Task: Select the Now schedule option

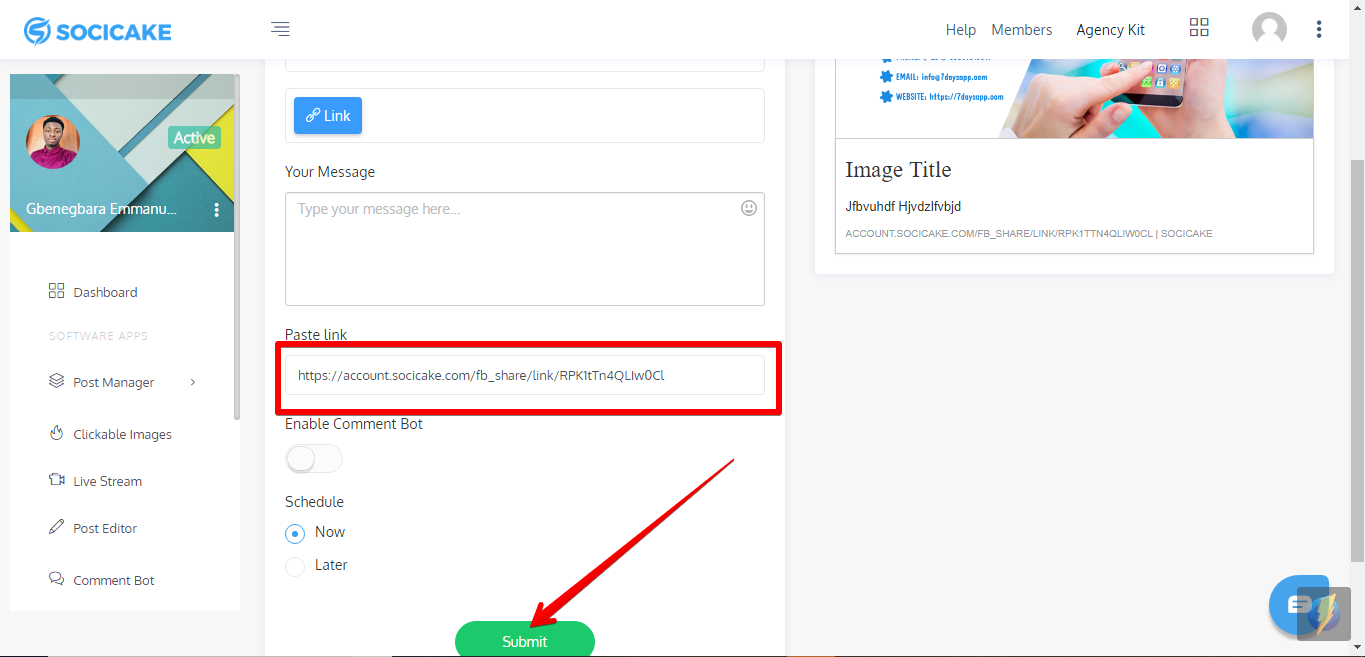Action: pos(295,533)
